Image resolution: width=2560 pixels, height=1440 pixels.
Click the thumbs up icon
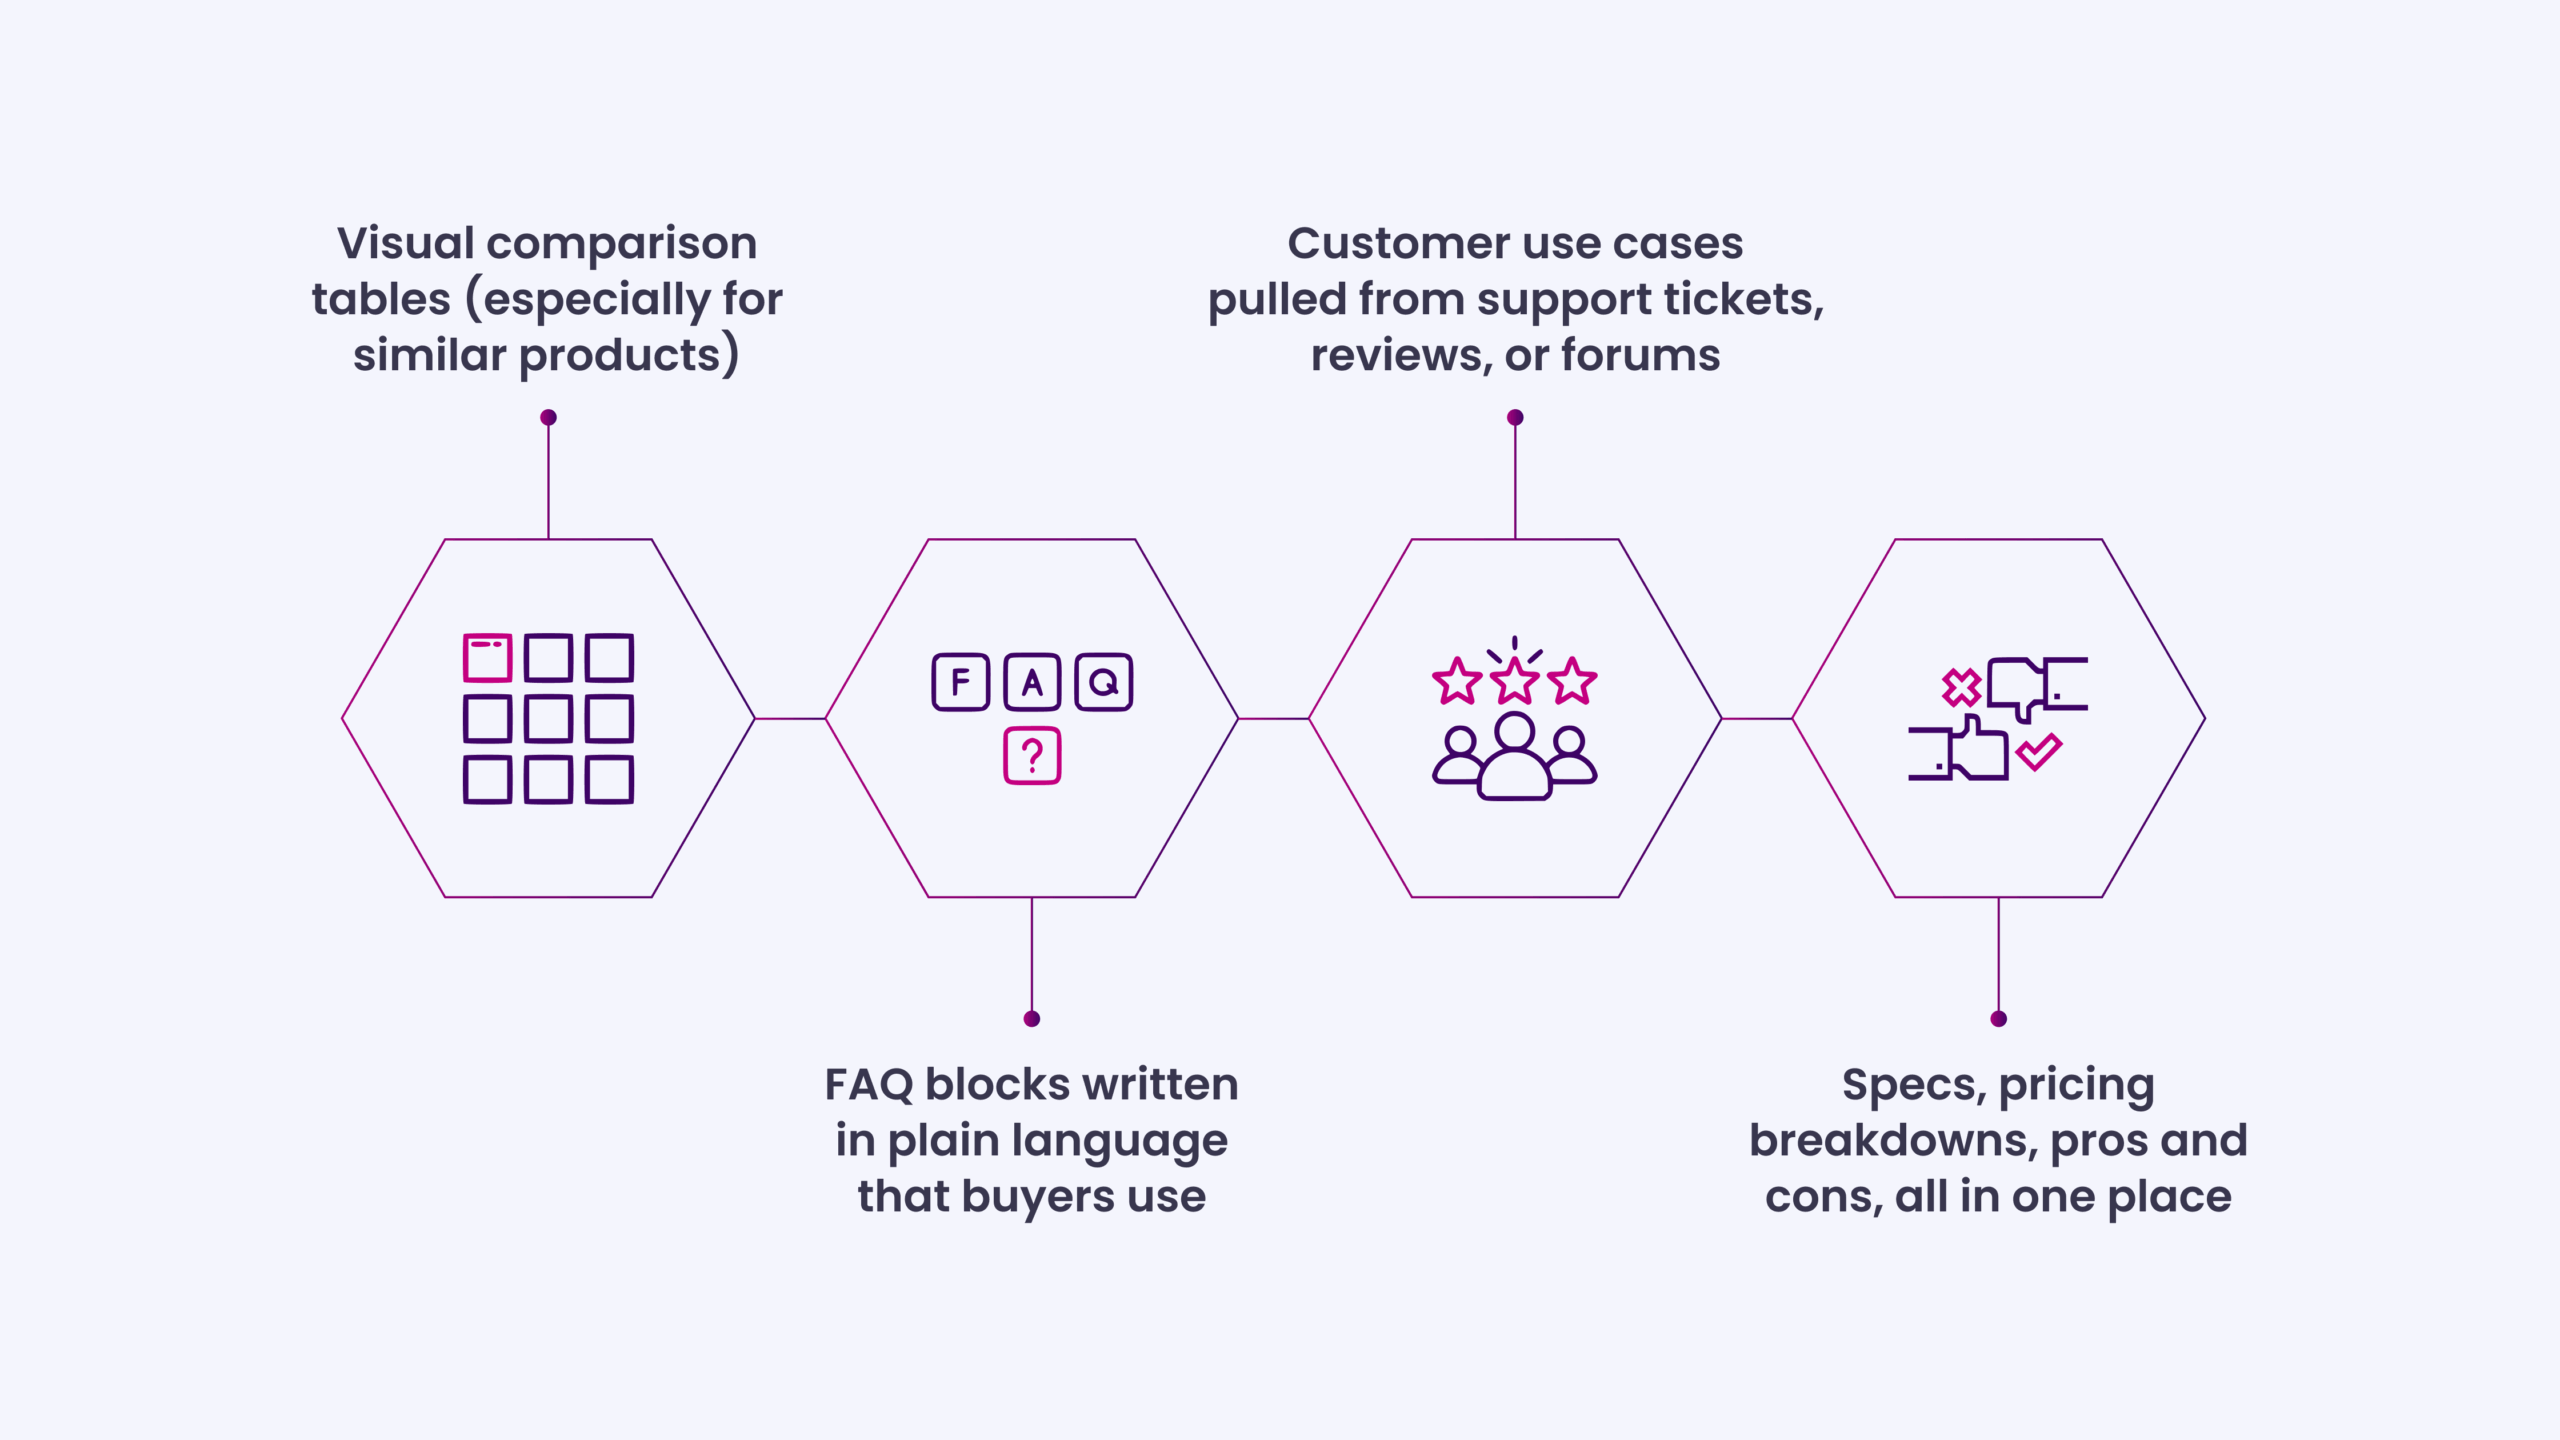1958,748
